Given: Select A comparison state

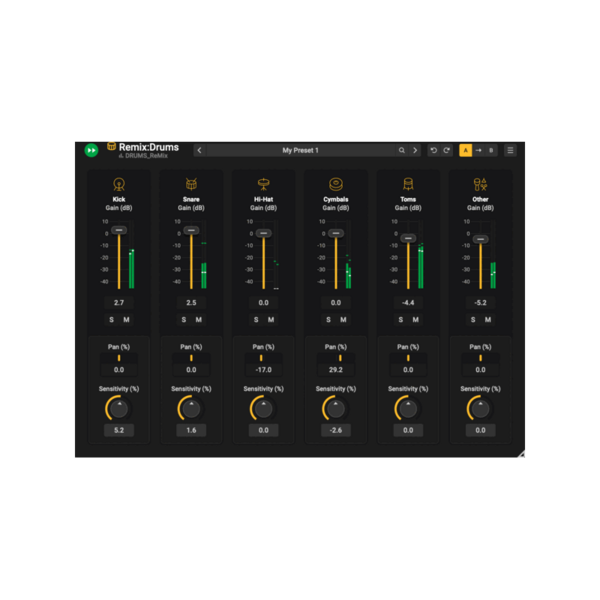Looking at the screenshot, I should pyautogui.click(x=465, y=150).
